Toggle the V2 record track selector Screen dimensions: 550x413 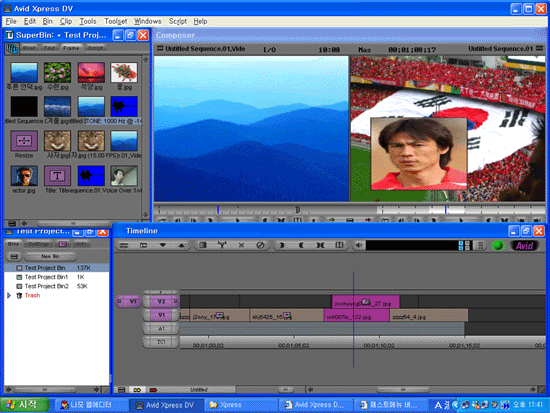(x=161, y=301)
